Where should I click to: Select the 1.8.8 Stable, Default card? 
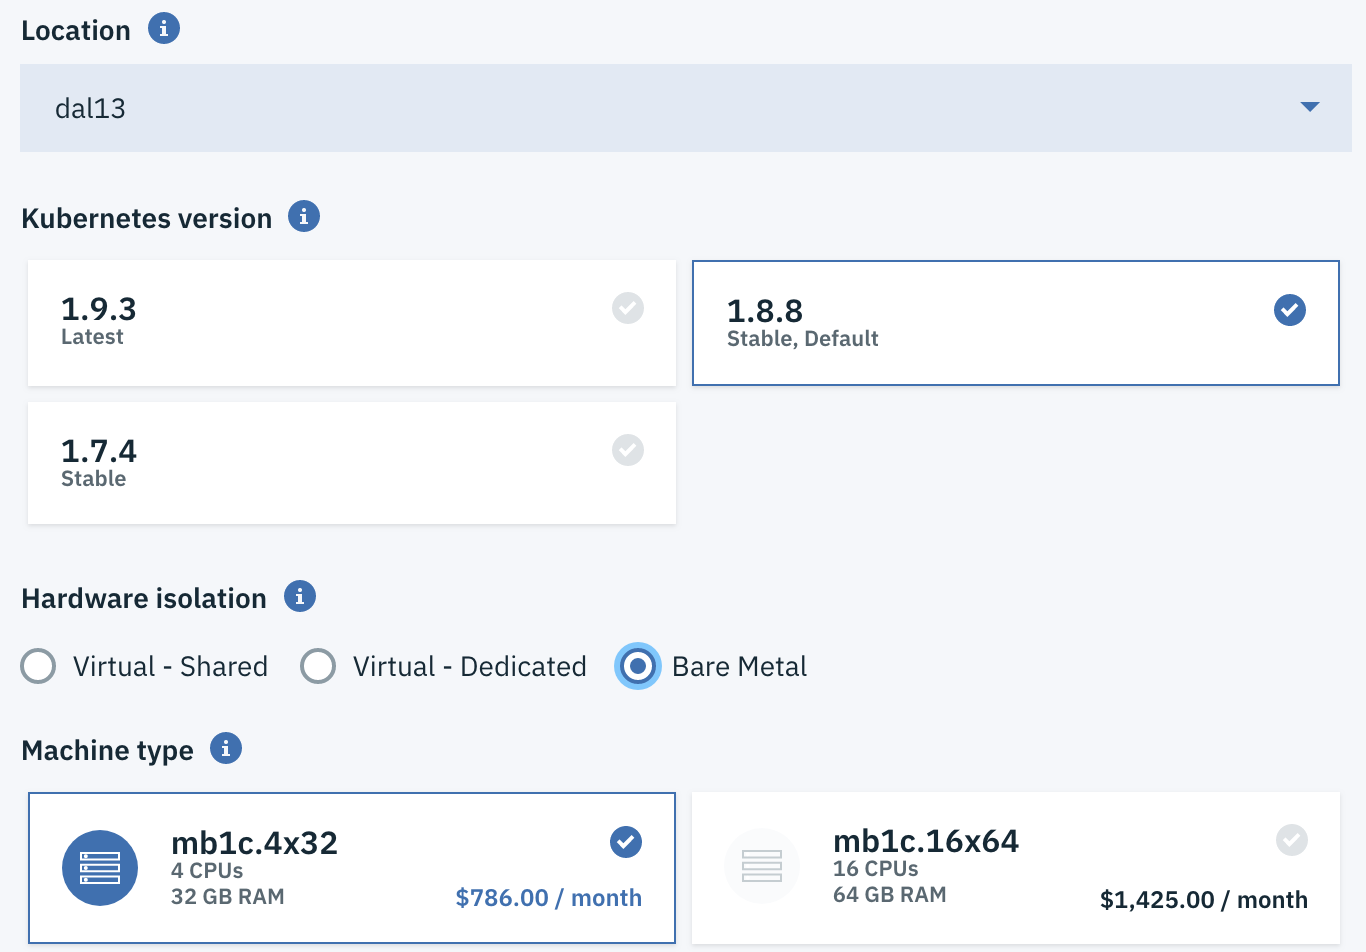[1016, 323]
